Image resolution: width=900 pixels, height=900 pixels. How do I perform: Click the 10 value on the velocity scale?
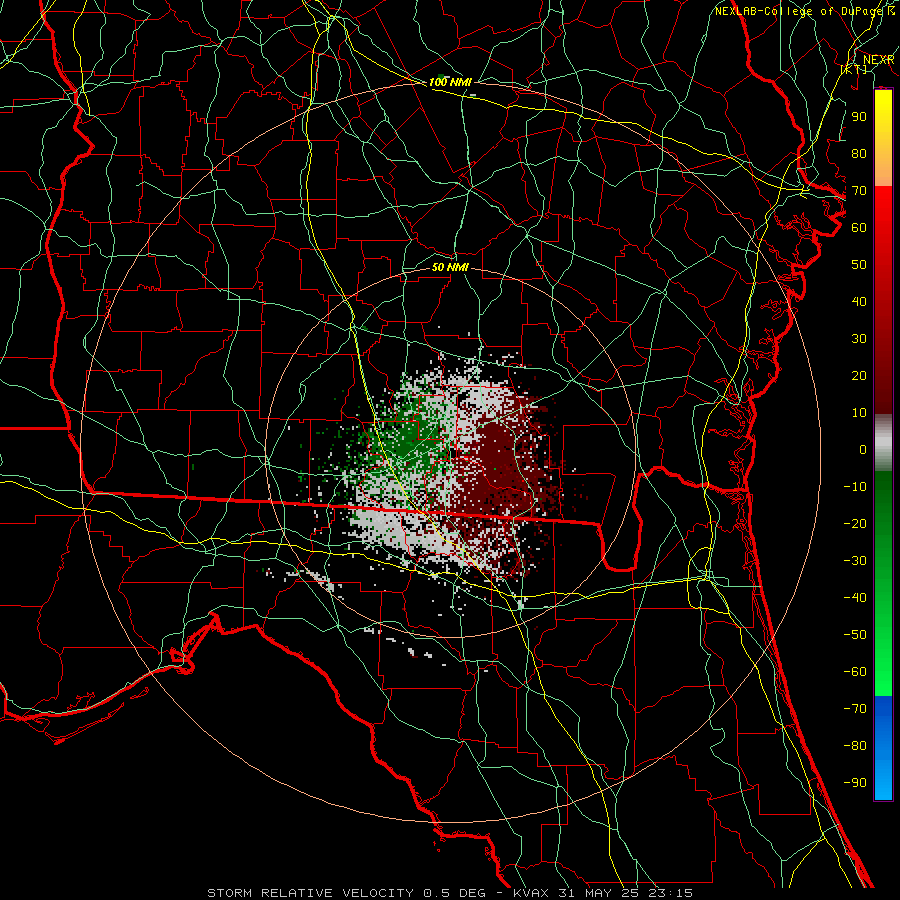(x=859, y=413)
